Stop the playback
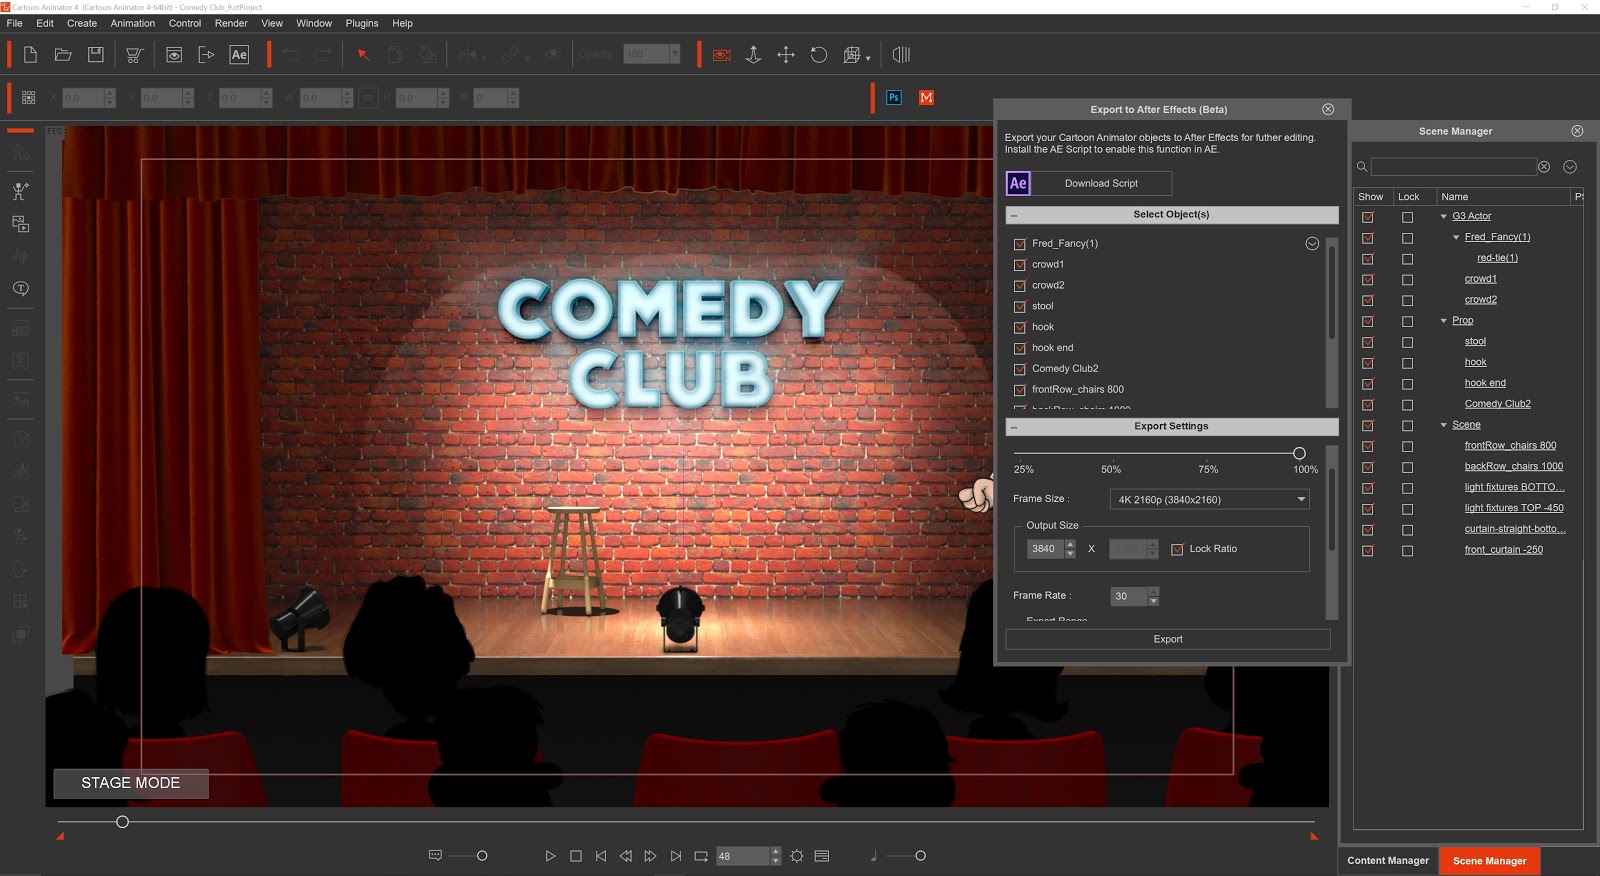Image resolution: width=1600 pixels, height=876 pixels. click(576, 856)
